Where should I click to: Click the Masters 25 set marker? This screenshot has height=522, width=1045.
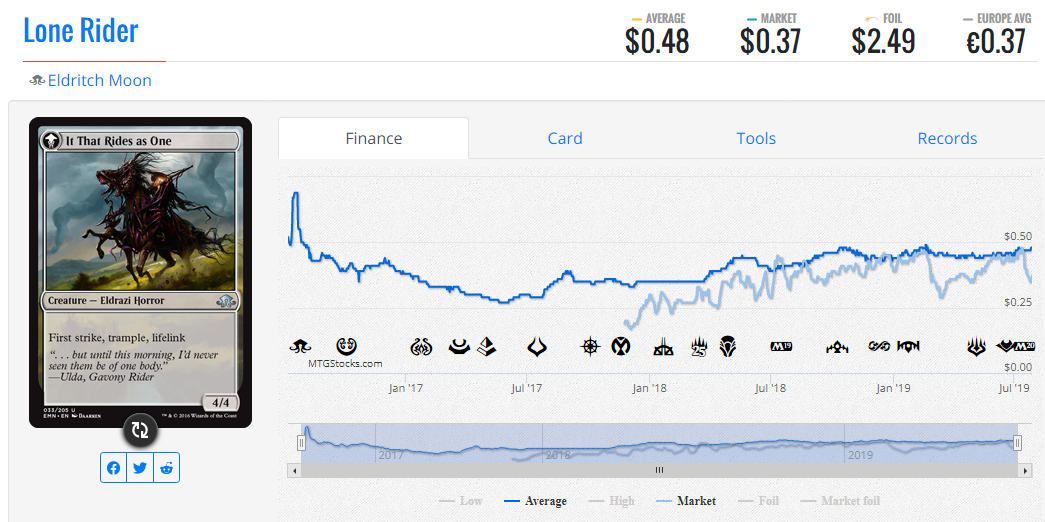coord(698,347)
